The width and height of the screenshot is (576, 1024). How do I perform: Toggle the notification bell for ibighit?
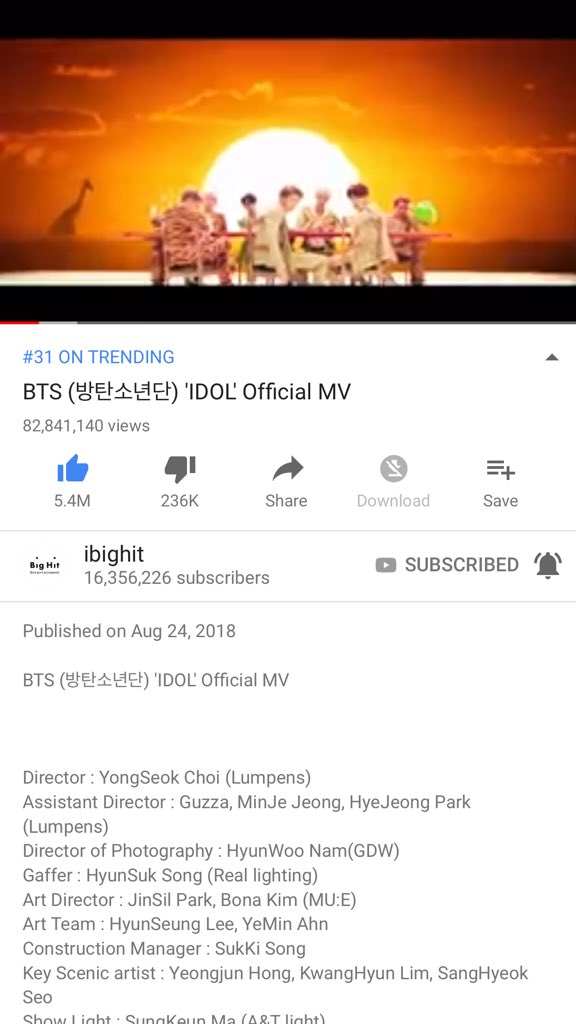[547, 565]
